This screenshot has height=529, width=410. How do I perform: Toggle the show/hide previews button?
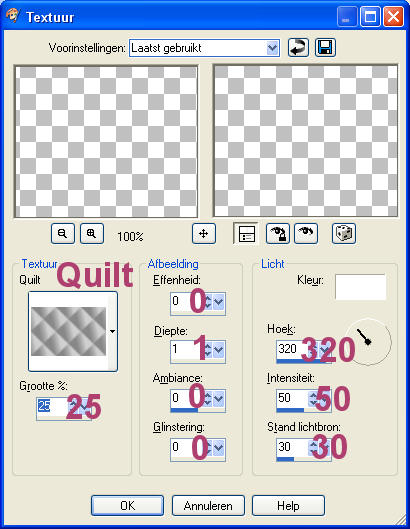[x=246, y=233]
